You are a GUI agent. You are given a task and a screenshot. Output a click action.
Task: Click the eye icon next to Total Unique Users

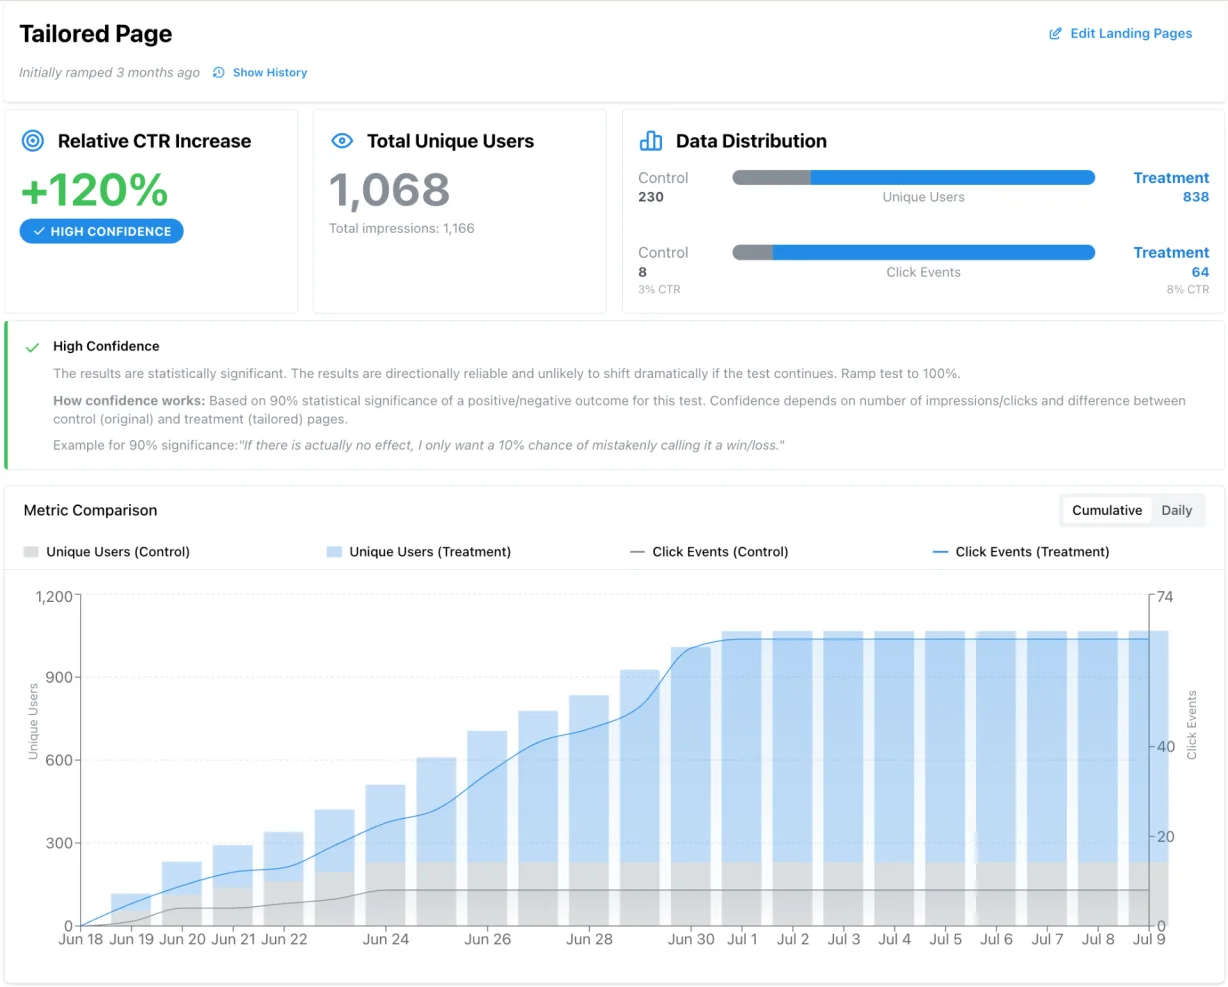342,141
